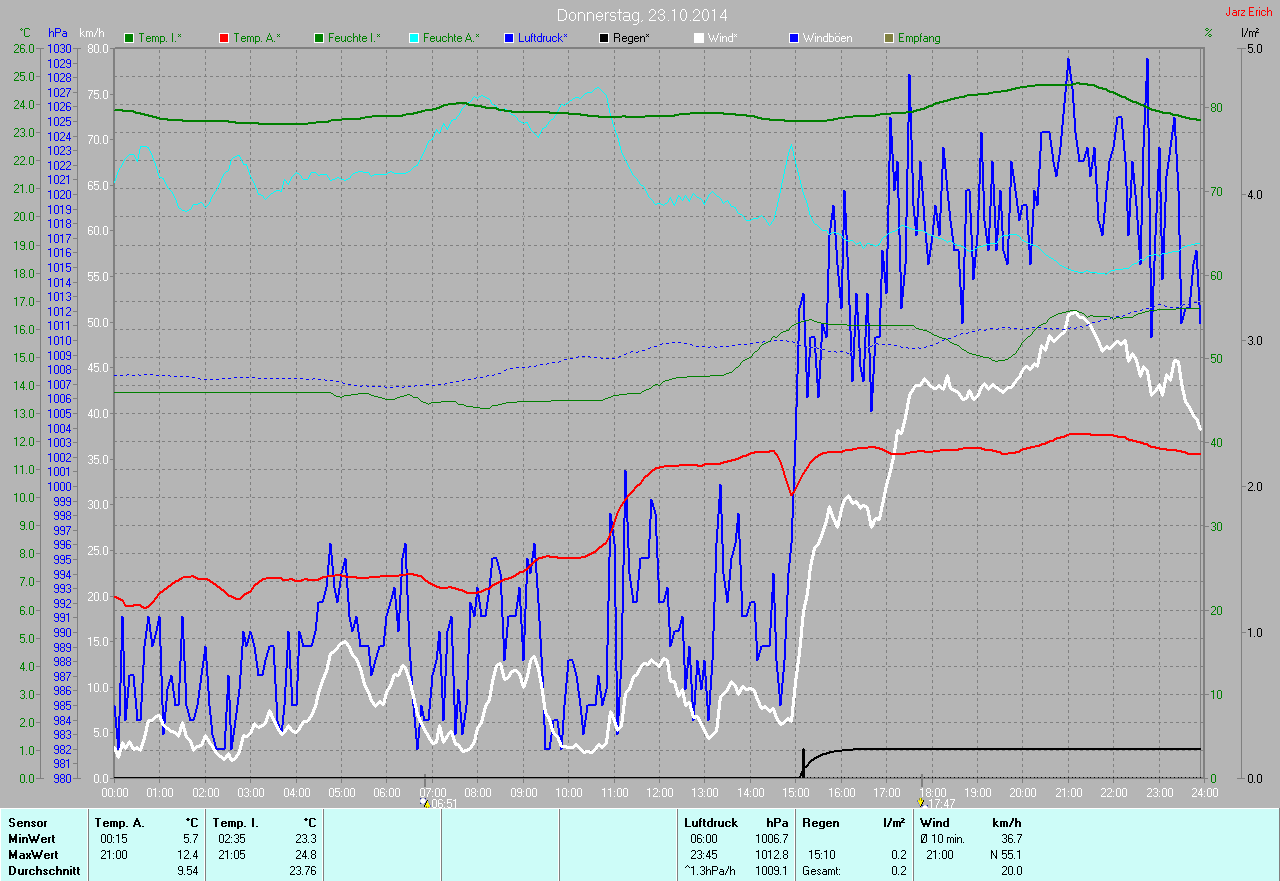Click the maximum indoor temperature value 24.8
Viewport: 1280px width, 881px height.
[x=304, y=855]
